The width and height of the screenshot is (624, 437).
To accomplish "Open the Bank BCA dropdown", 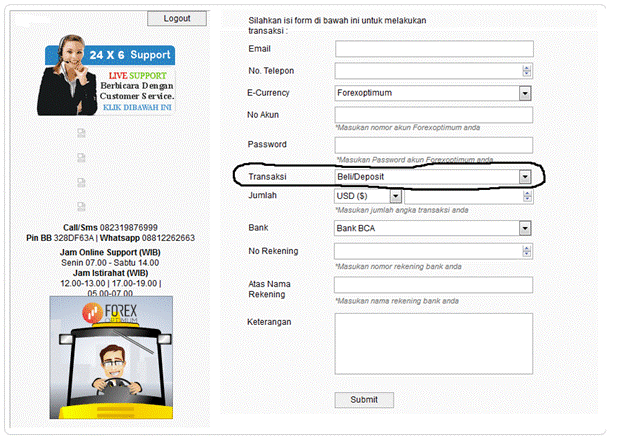I will click(433, 228).
